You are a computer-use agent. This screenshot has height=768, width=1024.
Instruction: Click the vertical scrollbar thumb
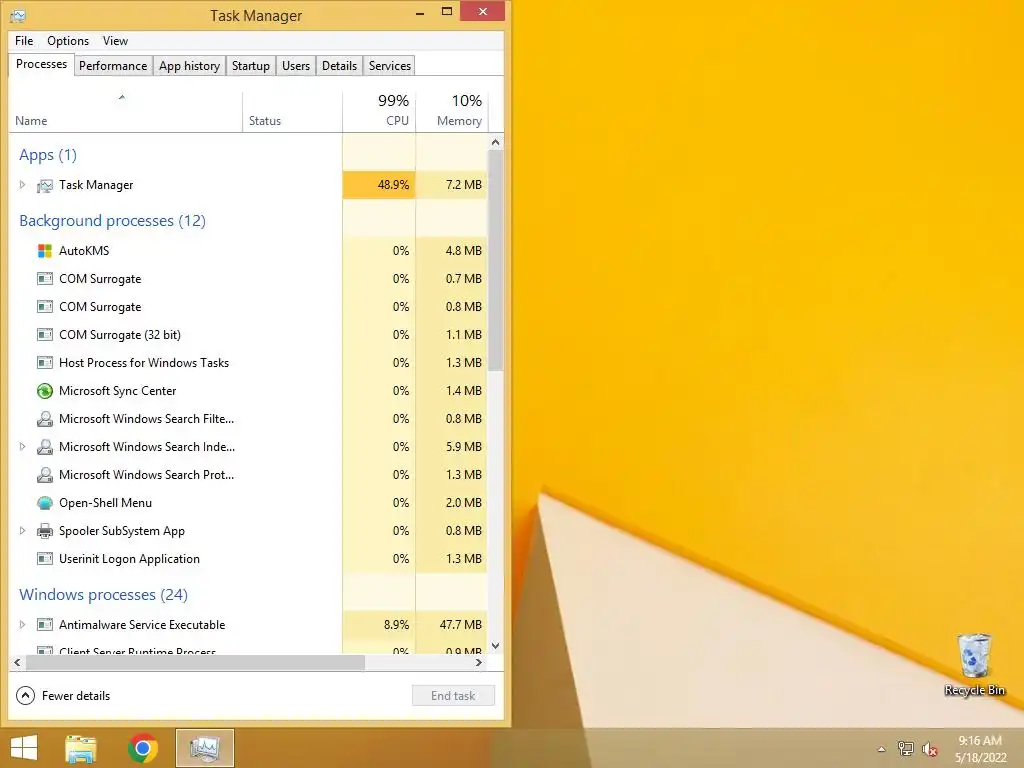click(x=496, y=261)
